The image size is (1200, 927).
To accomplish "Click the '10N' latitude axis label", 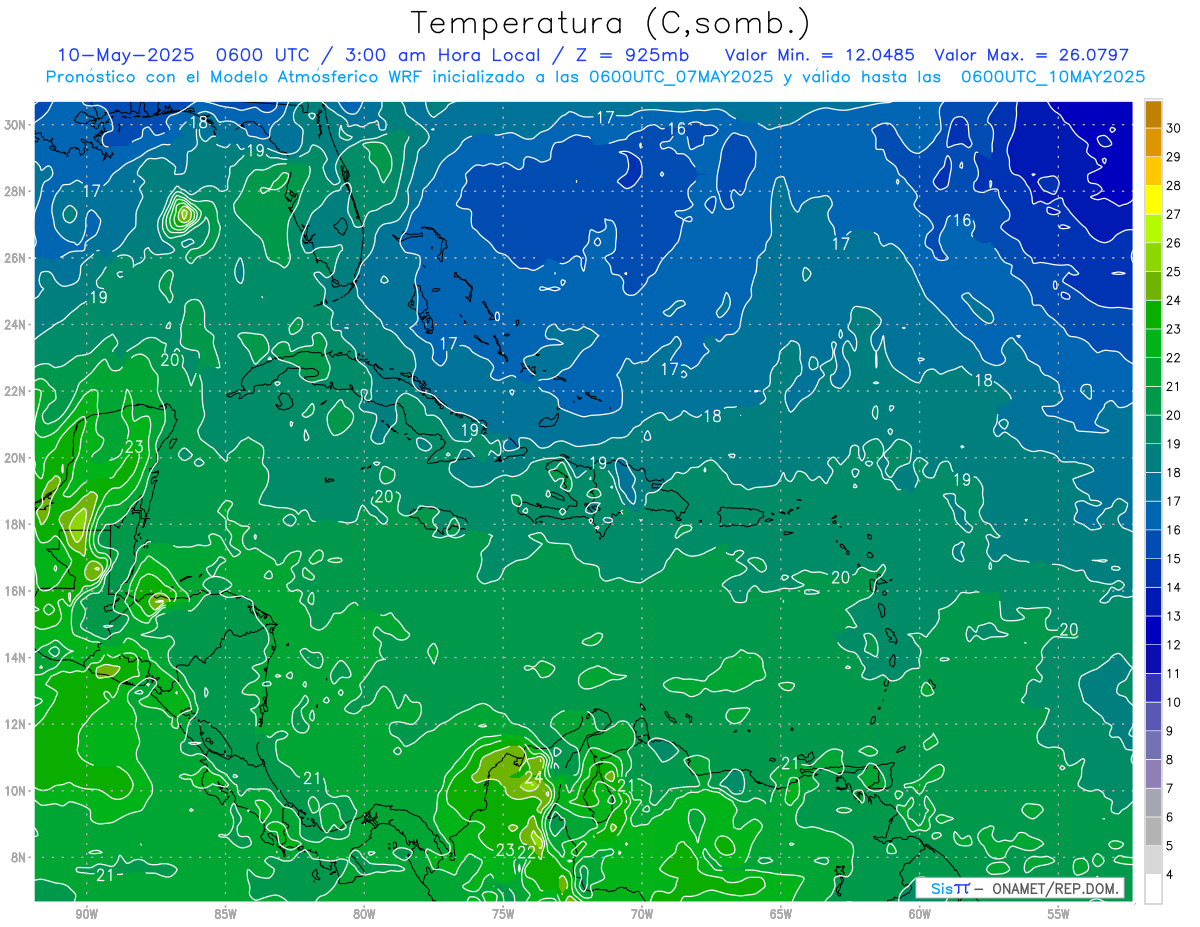I will [17, 791].
